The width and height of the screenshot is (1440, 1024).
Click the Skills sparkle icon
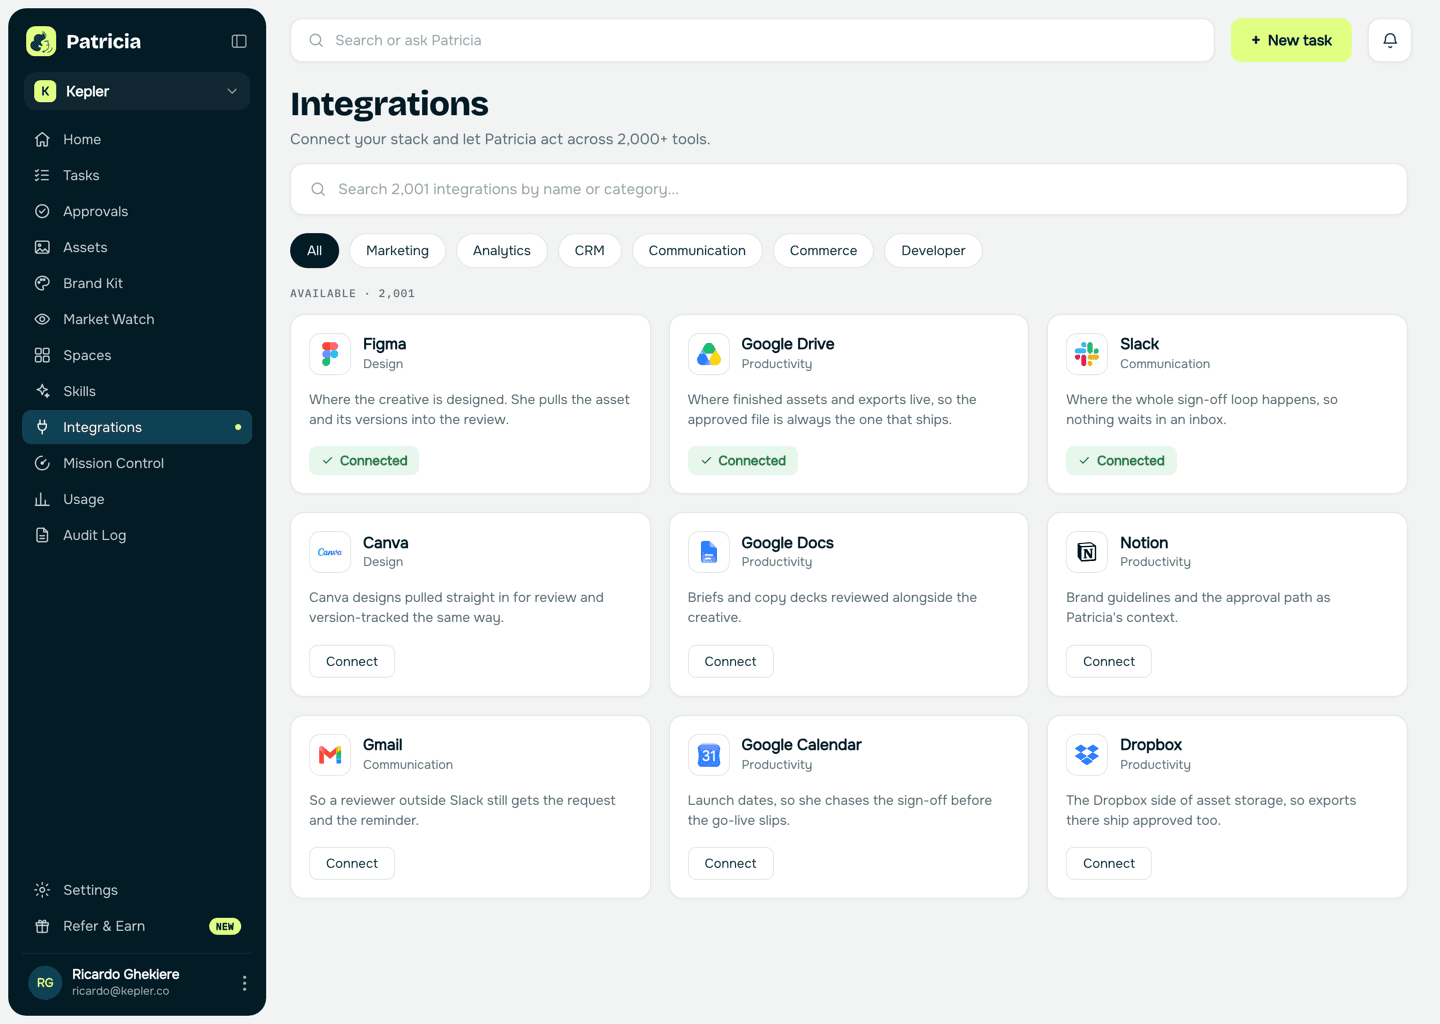coord(42,391)
